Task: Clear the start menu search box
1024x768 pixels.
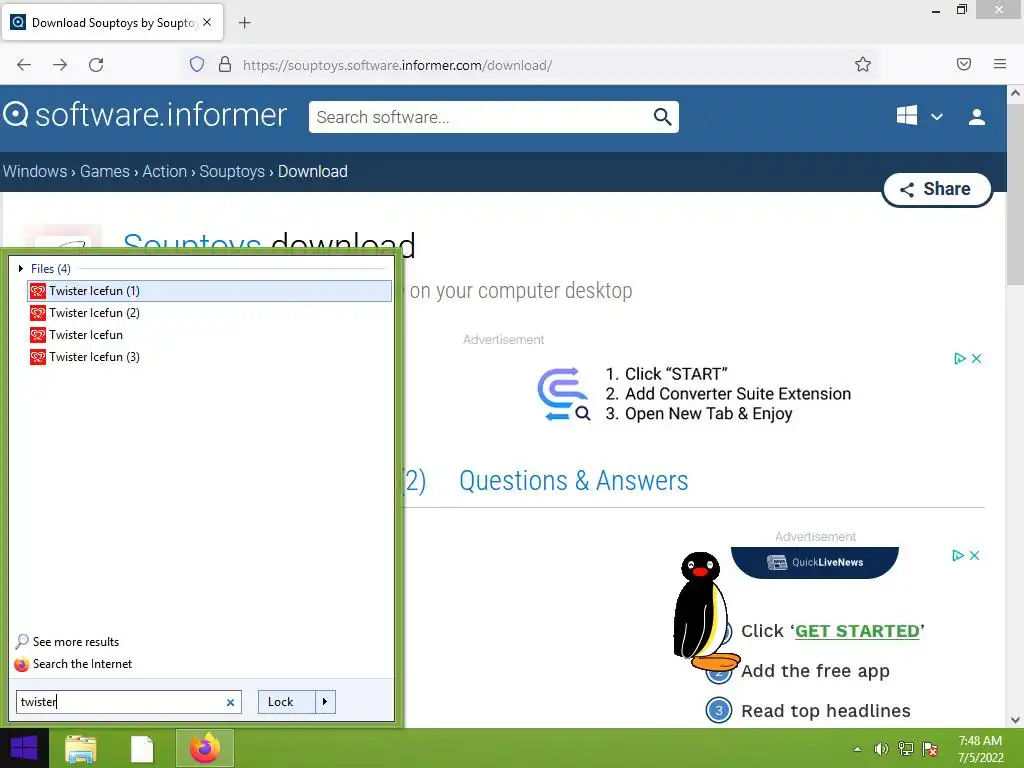Action: tap(230, 702)
